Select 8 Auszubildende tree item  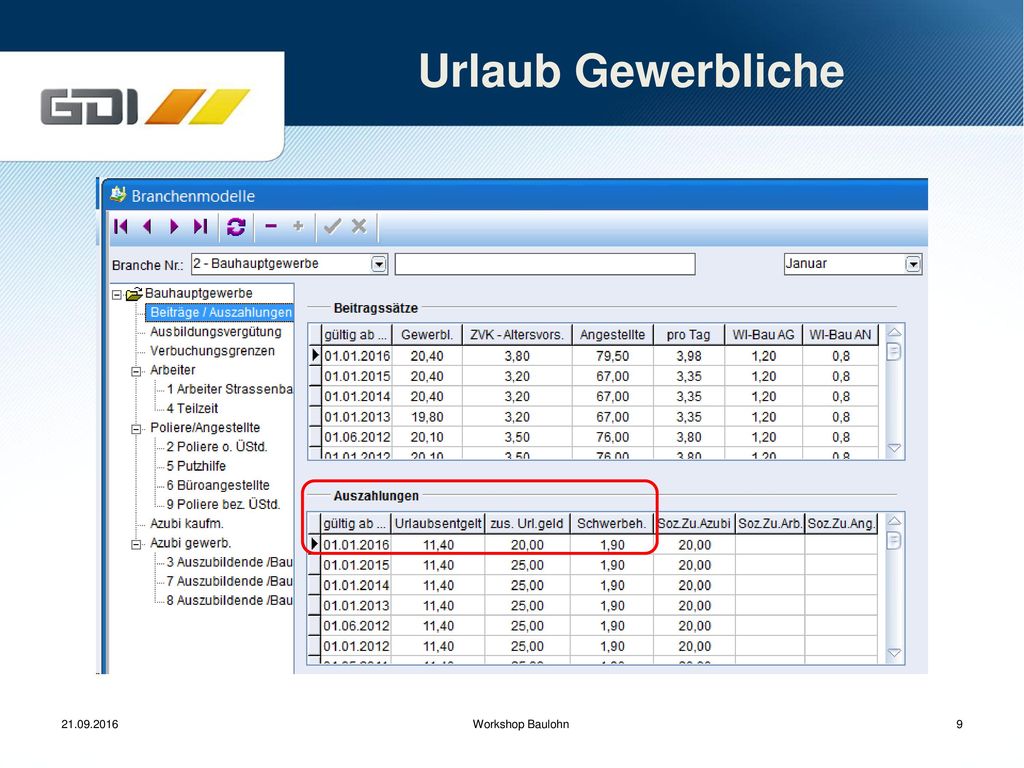[229, 600]
